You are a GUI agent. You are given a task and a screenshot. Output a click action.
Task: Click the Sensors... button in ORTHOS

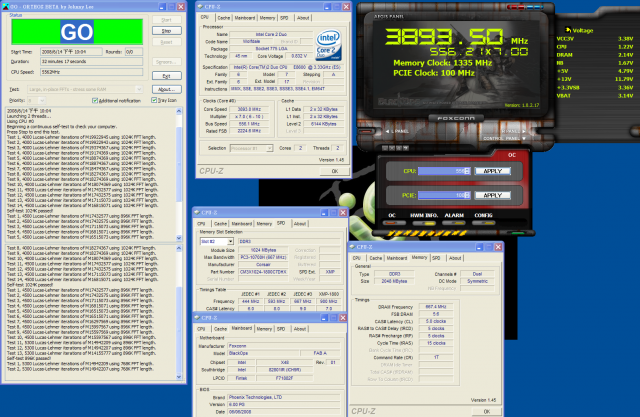point(167,62)
